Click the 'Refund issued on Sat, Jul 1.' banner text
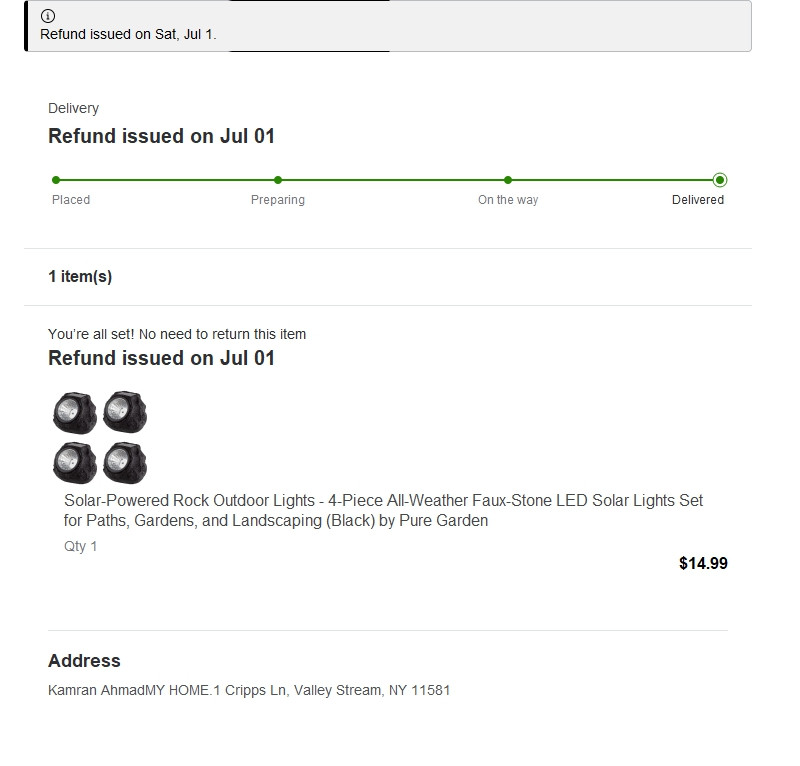This screenshot has width=800, height=766. [x=128, y=34]
